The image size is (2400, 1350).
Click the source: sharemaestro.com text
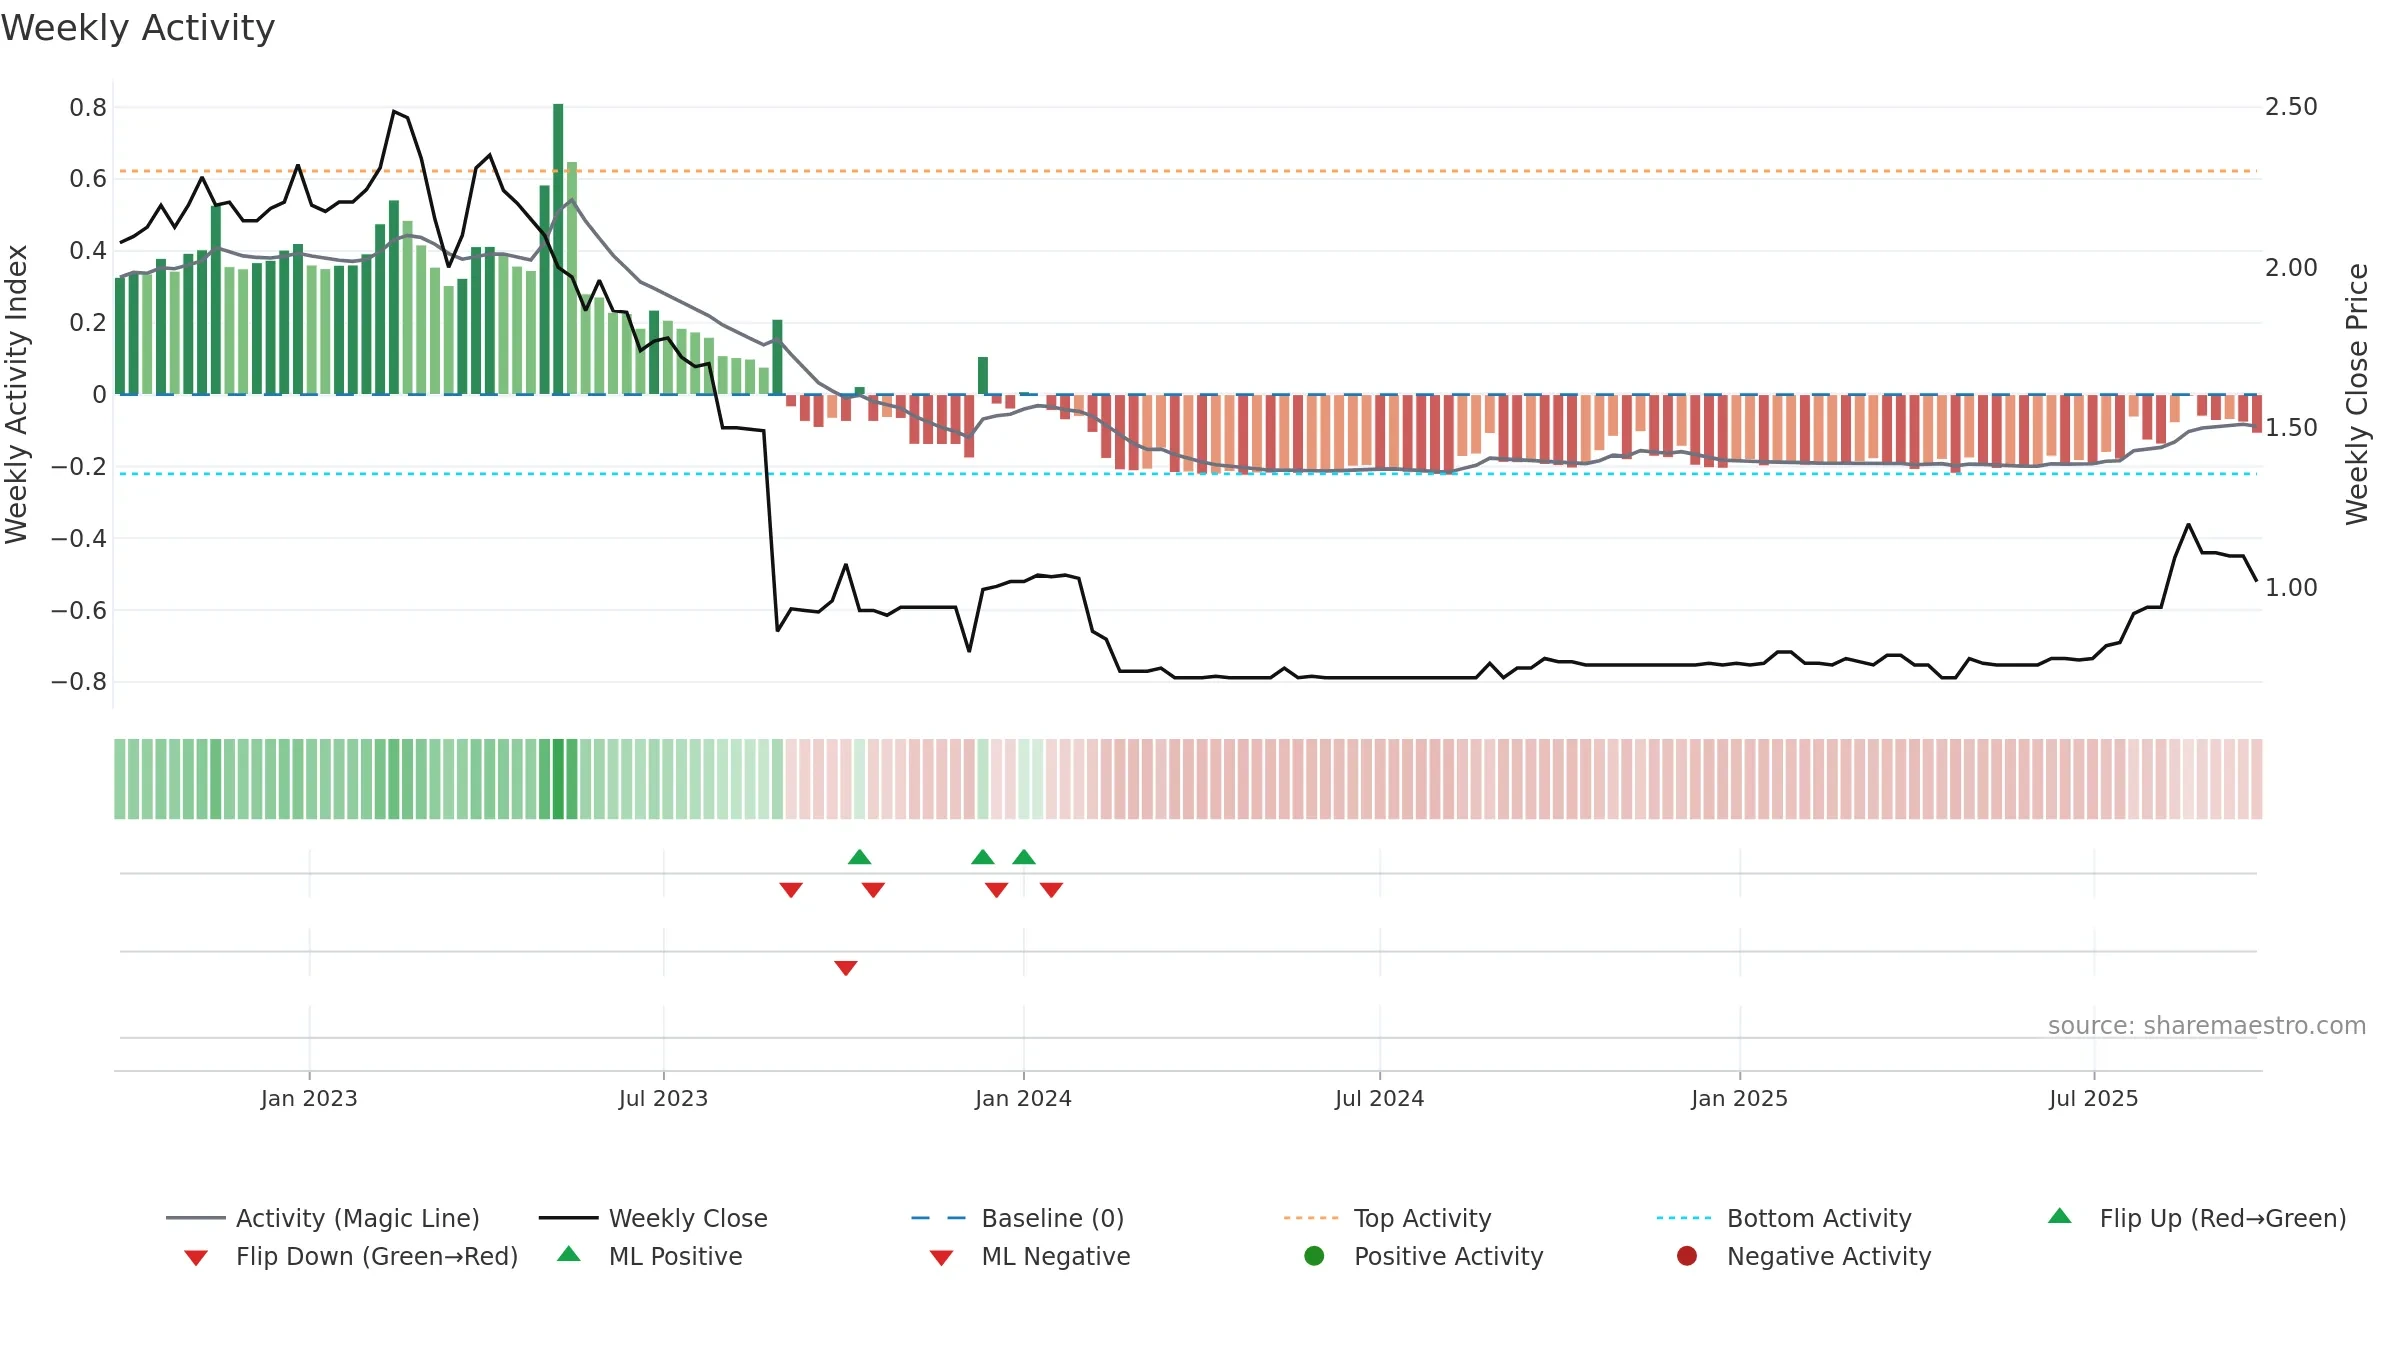pos(2207,1026)
